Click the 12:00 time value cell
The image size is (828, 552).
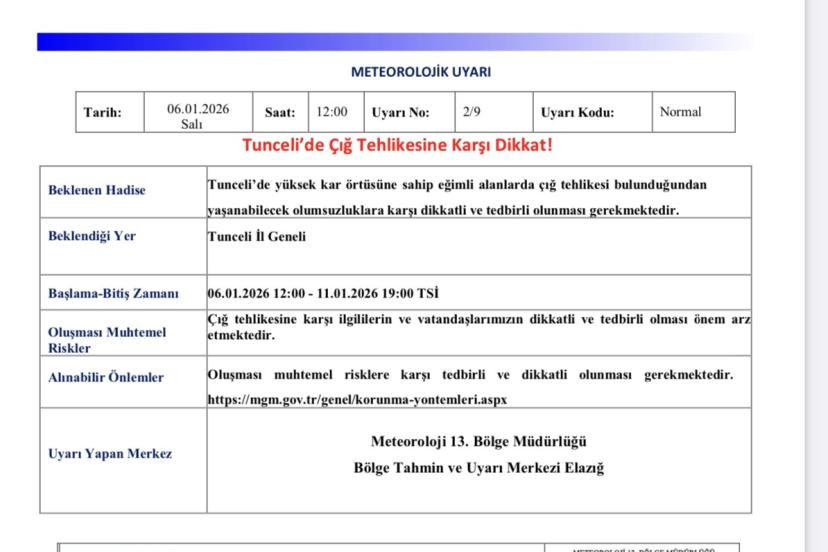pyautogui.click(x=332, y=112)
